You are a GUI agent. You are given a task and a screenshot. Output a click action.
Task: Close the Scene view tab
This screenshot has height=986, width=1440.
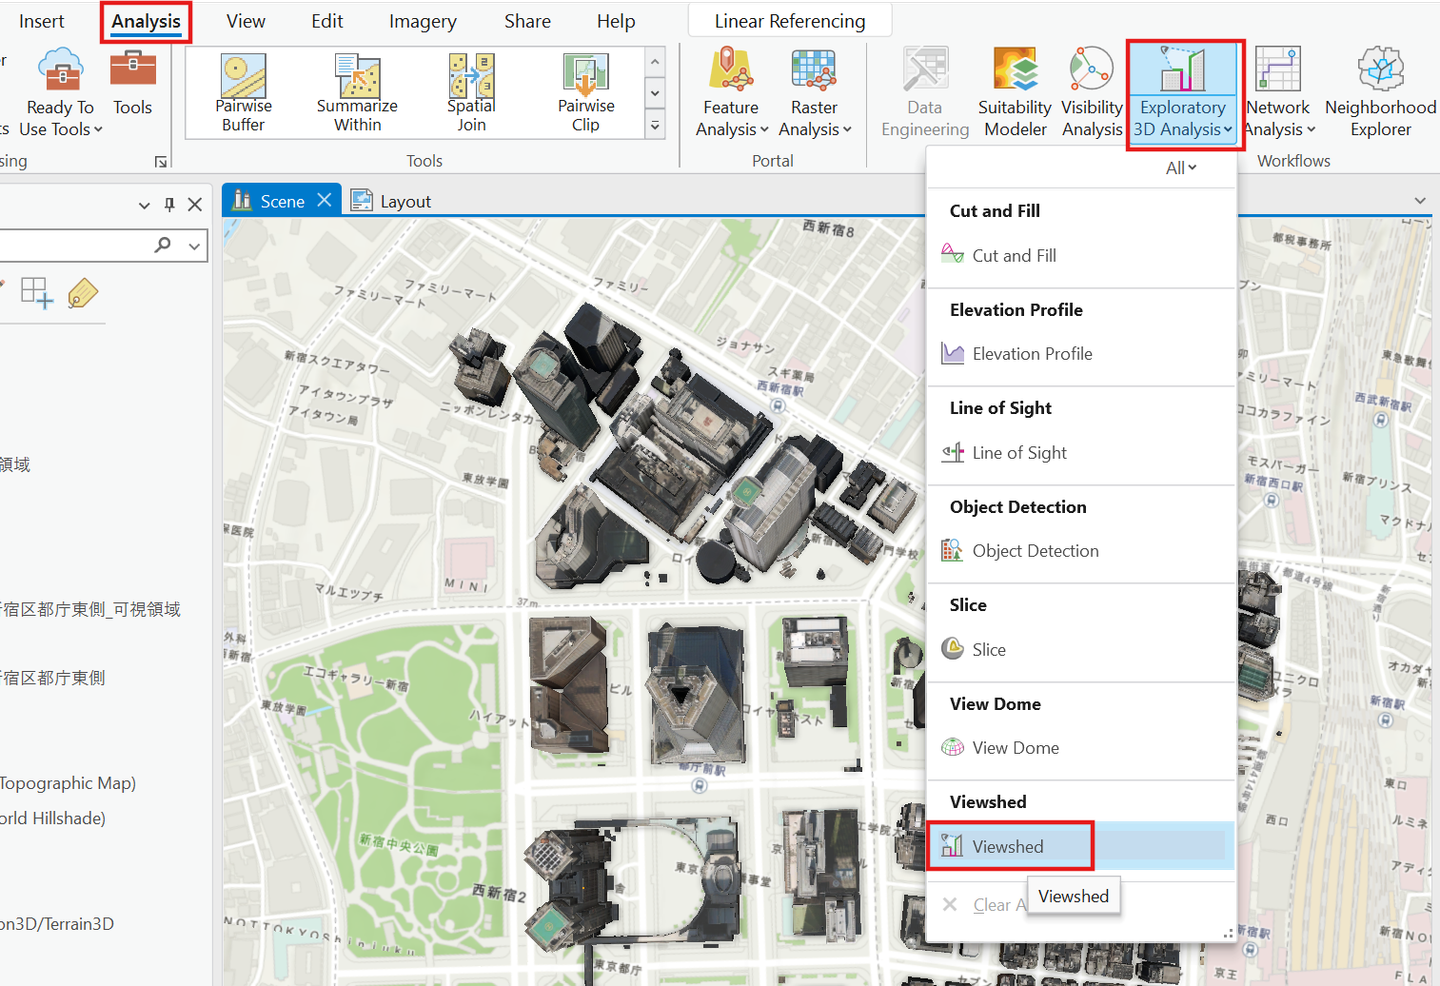[x=324, y=200]
